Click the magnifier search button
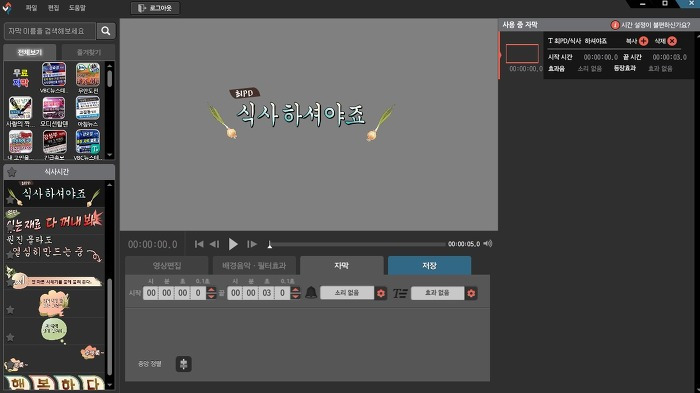Screen dimensions: 700x393 pos(106,31)
